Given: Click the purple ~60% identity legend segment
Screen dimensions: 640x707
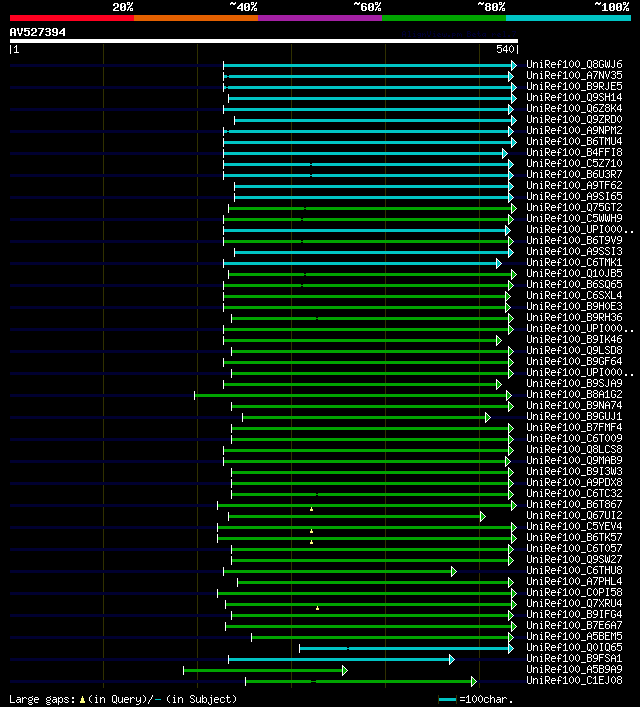Looking at the screenshot, I should 320,18.
